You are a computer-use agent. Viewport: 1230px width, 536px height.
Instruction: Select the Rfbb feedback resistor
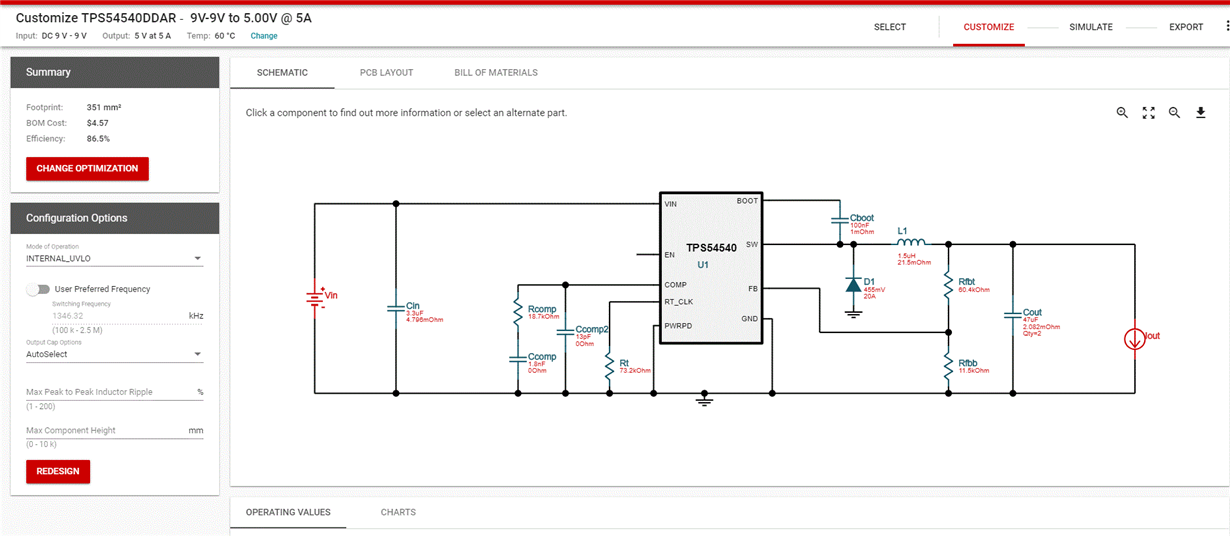coord(948,367)
